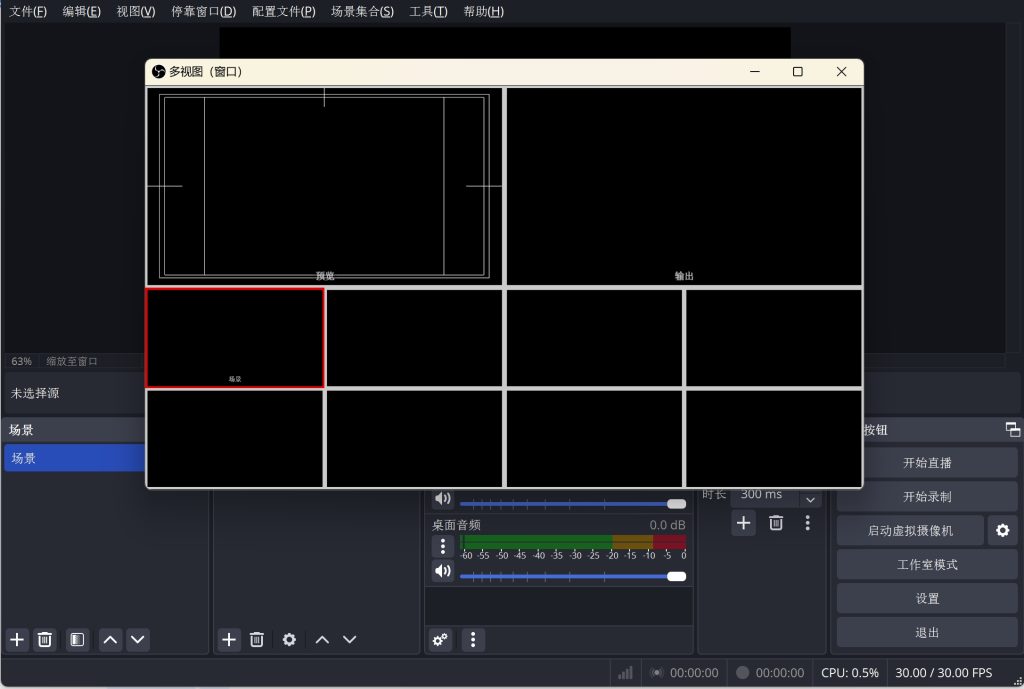
Task: Open the 文件(F) menu
Action: click(x=28, y=11)
